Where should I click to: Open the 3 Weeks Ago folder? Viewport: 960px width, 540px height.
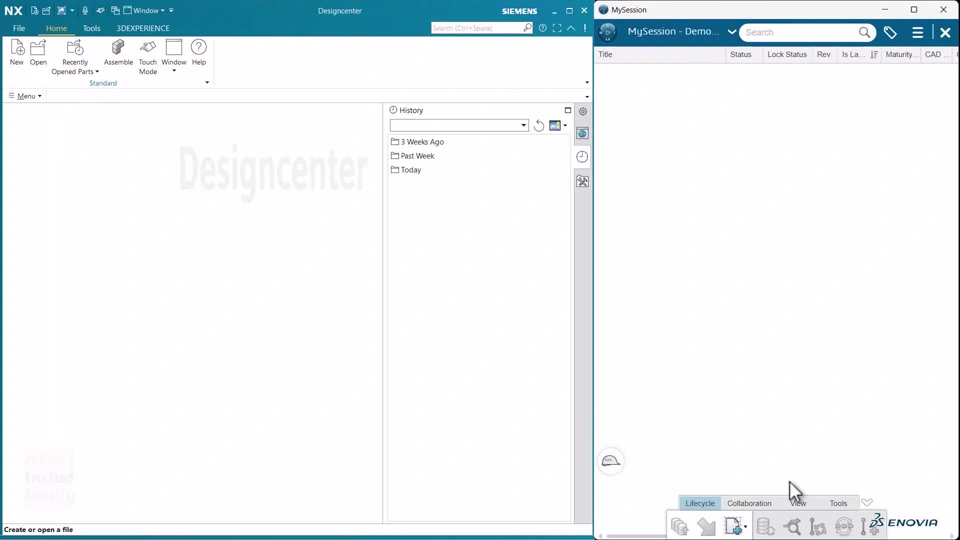point(417,141)
